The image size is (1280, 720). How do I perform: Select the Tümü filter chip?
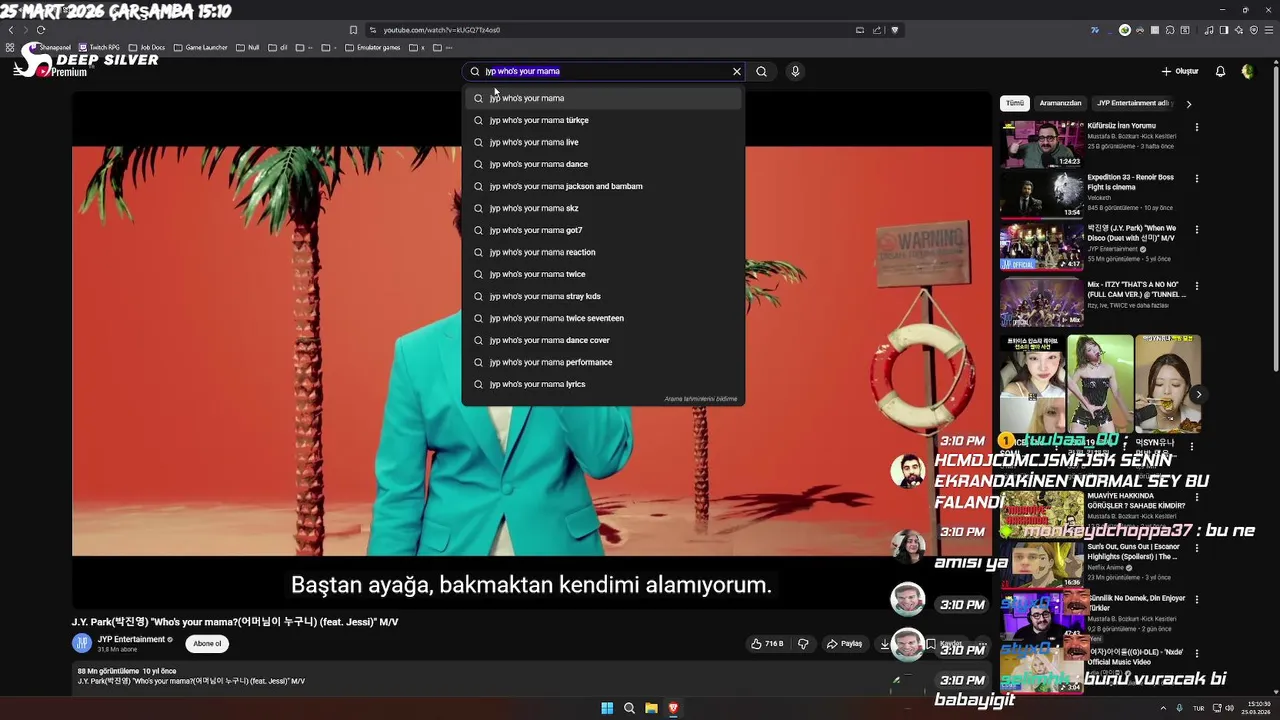(x=1015, y=103)
